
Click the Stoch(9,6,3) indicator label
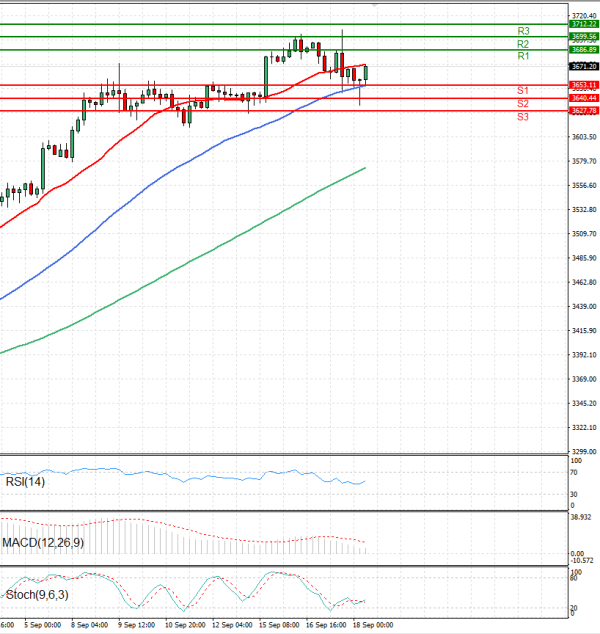(x=37, y=595)
